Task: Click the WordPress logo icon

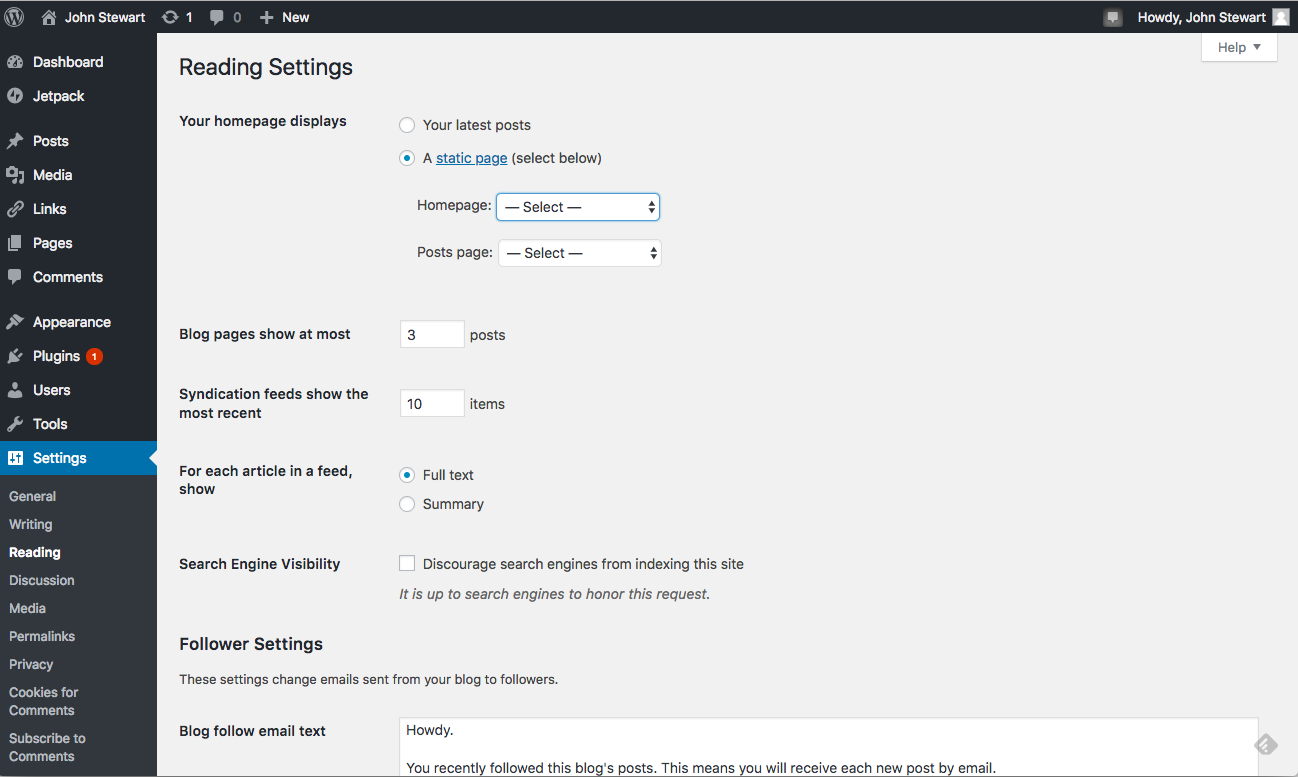Action: coord(14,17)
